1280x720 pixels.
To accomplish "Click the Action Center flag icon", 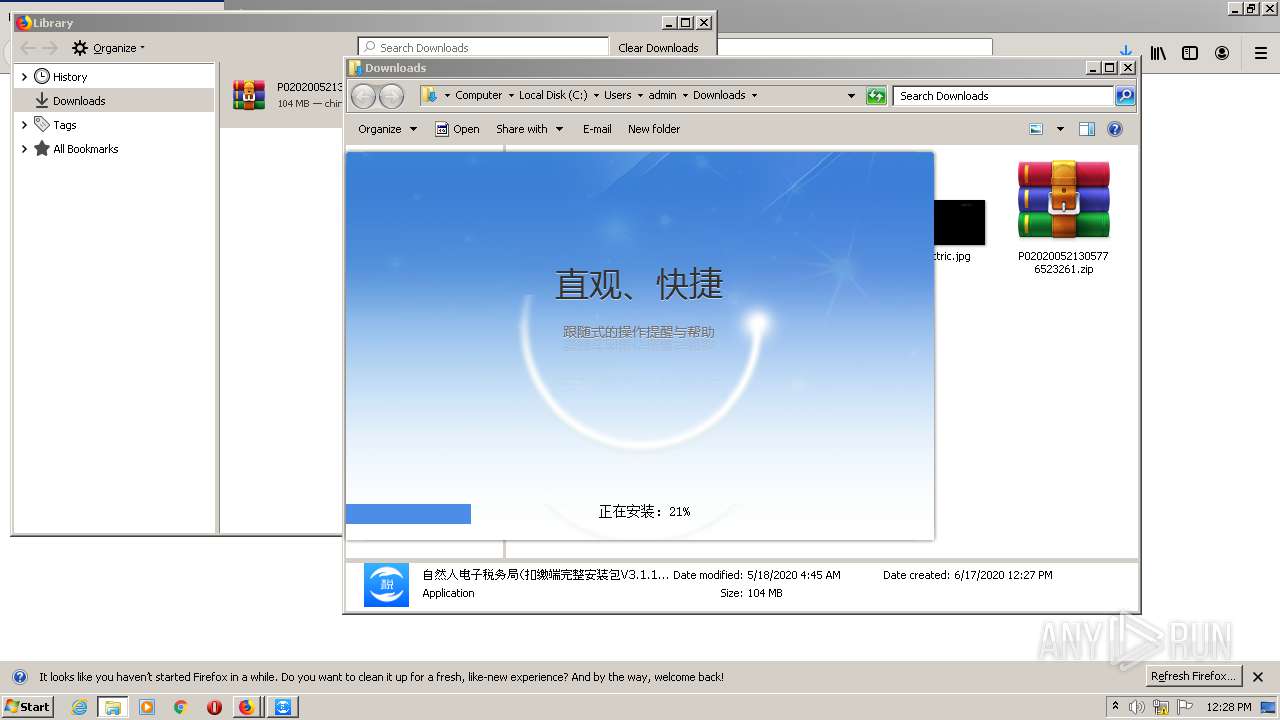I will point(1185,707).
